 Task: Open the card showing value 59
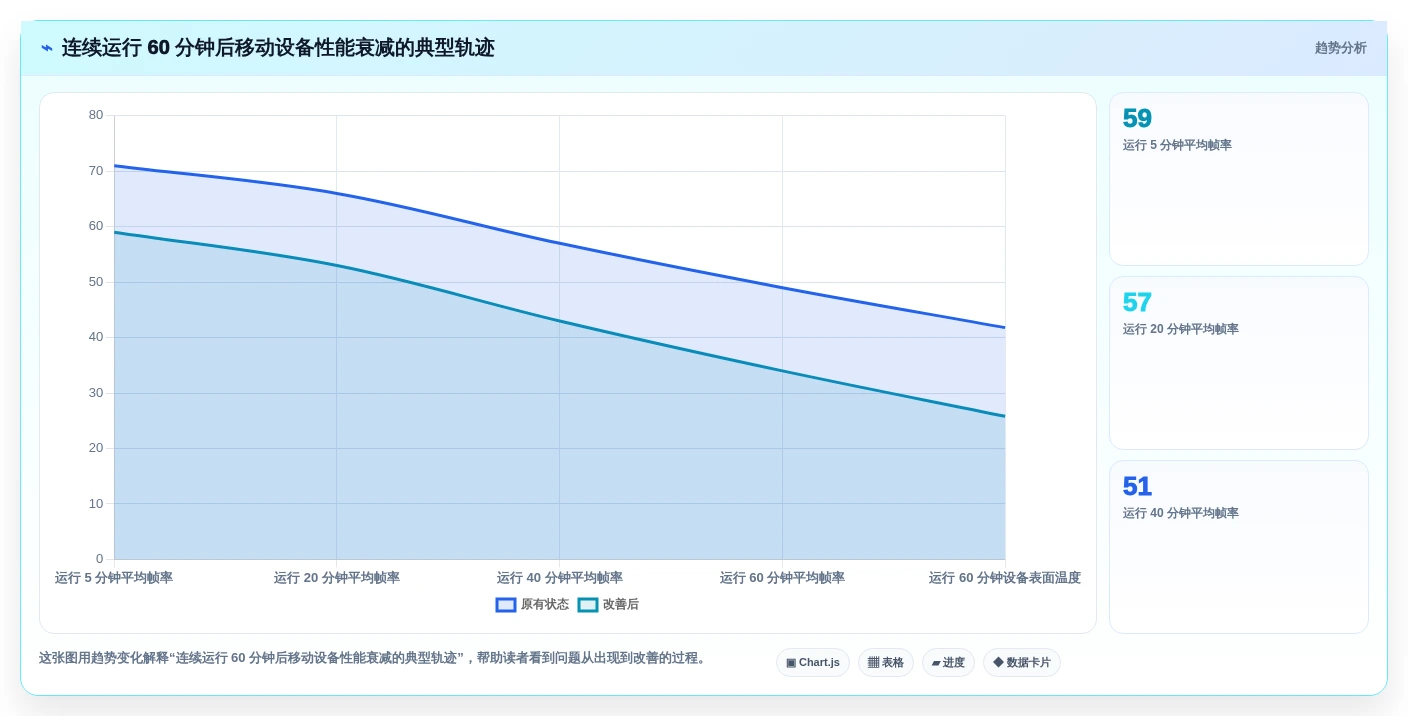(1239, 179)
